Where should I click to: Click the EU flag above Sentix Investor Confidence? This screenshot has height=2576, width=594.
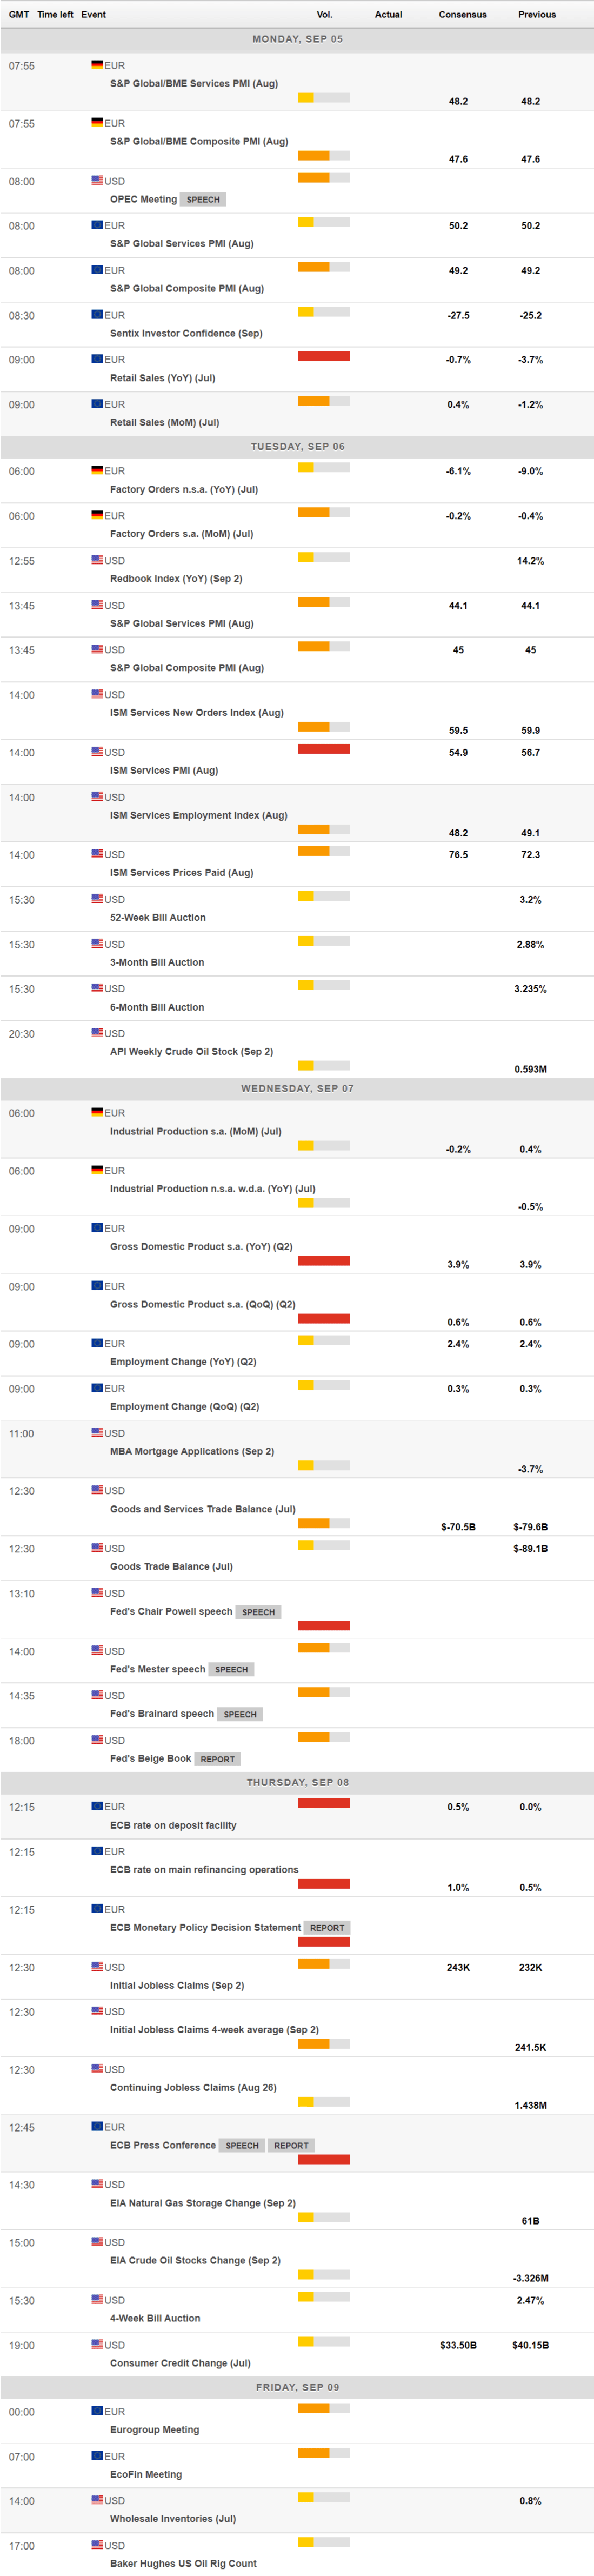tap(97, 314)
